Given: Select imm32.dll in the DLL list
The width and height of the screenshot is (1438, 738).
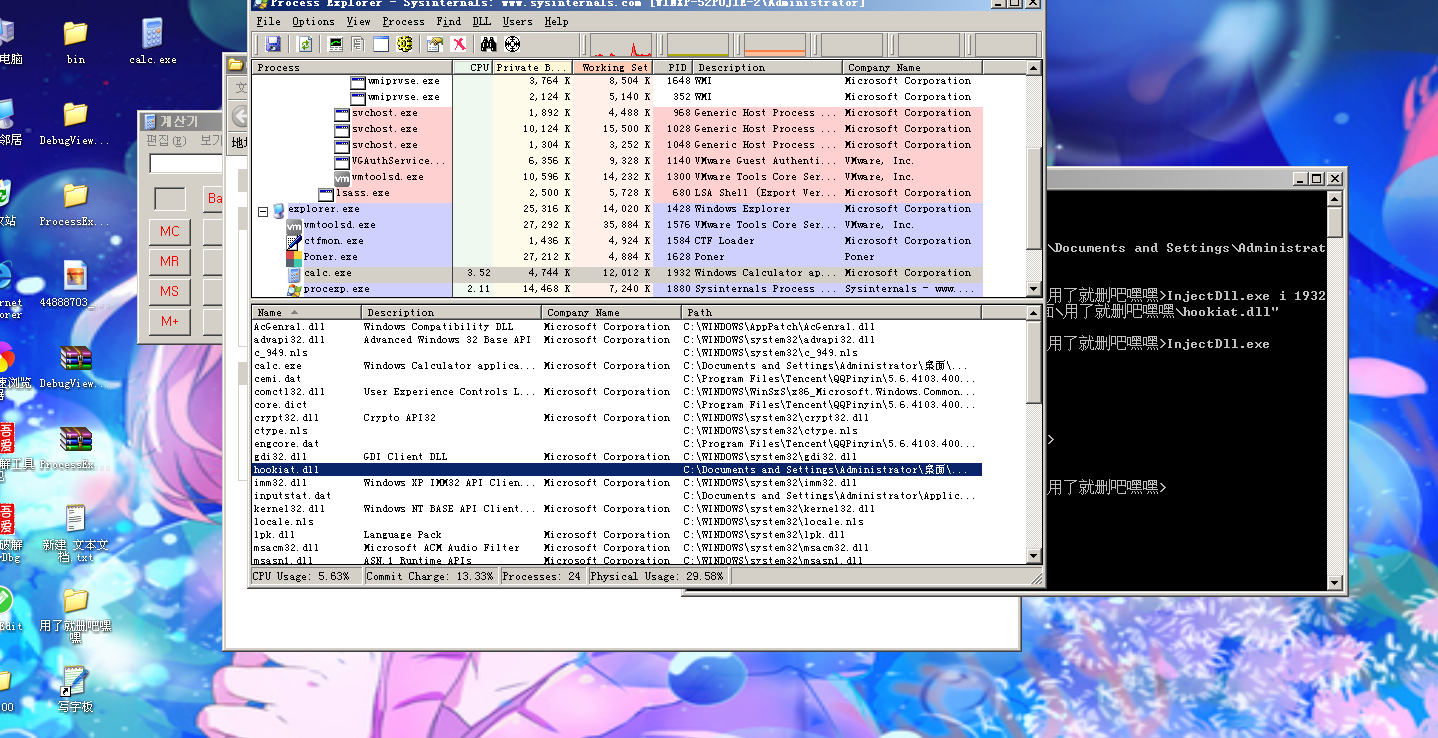Looking at the screenshot, I should [x=617, y=482].
